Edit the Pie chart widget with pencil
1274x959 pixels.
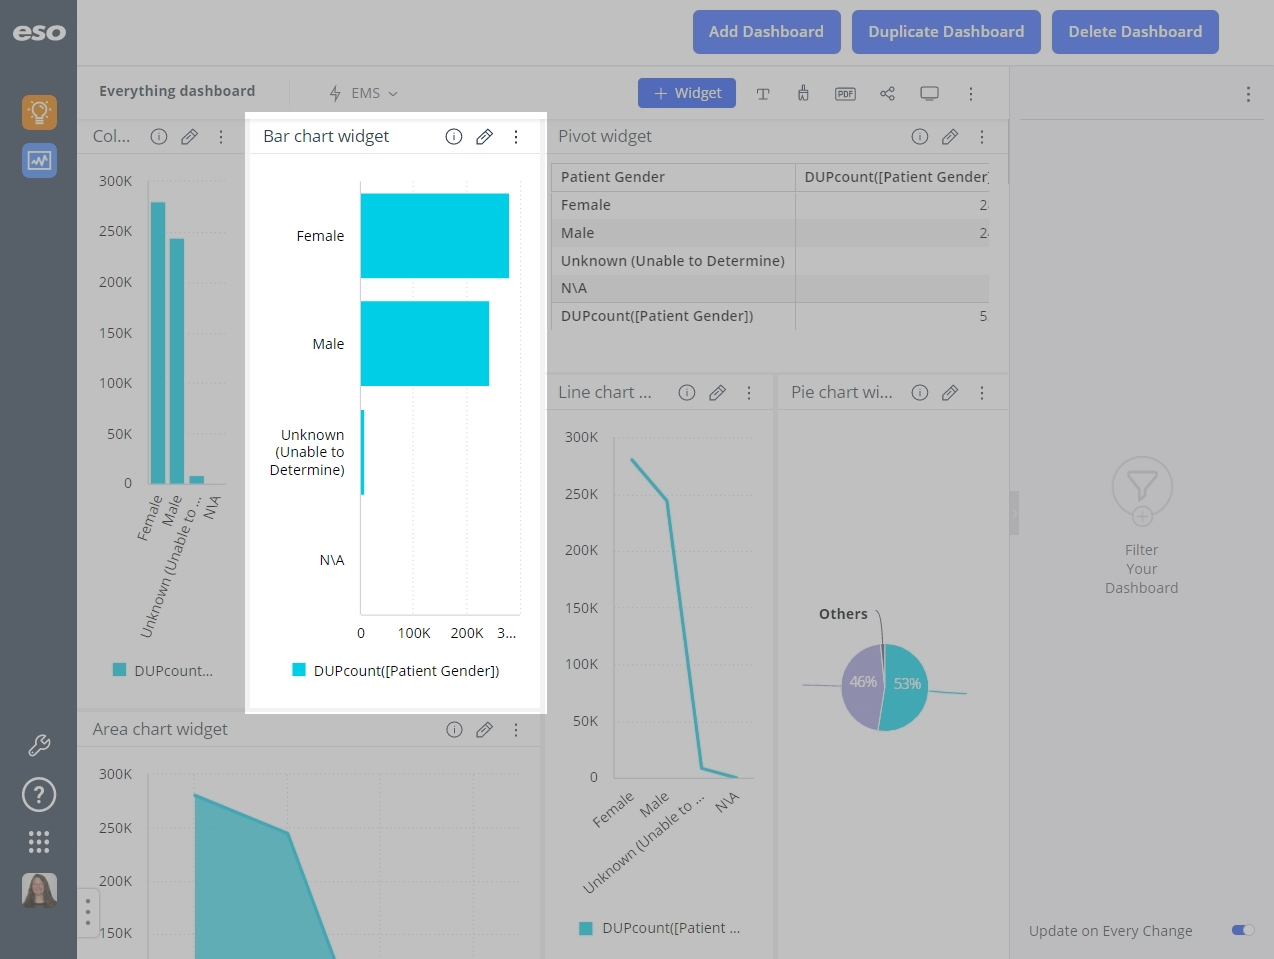[950, 393]
